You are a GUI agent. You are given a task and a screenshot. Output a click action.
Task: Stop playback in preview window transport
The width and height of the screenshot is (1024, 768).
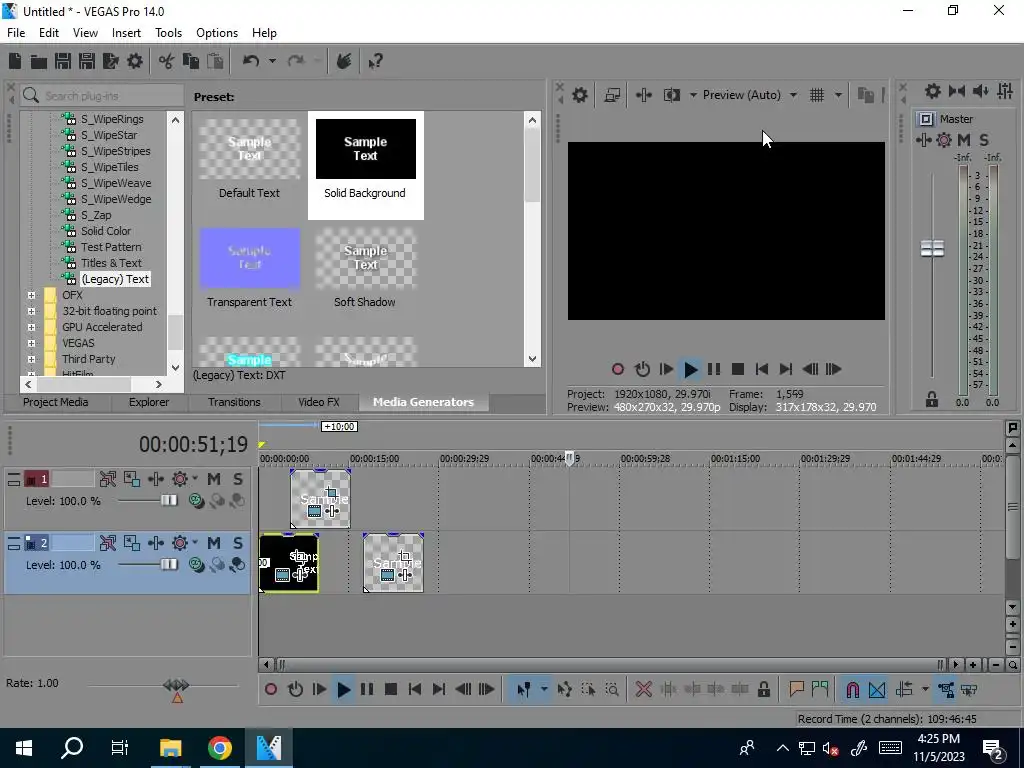(x=738, y=369)
